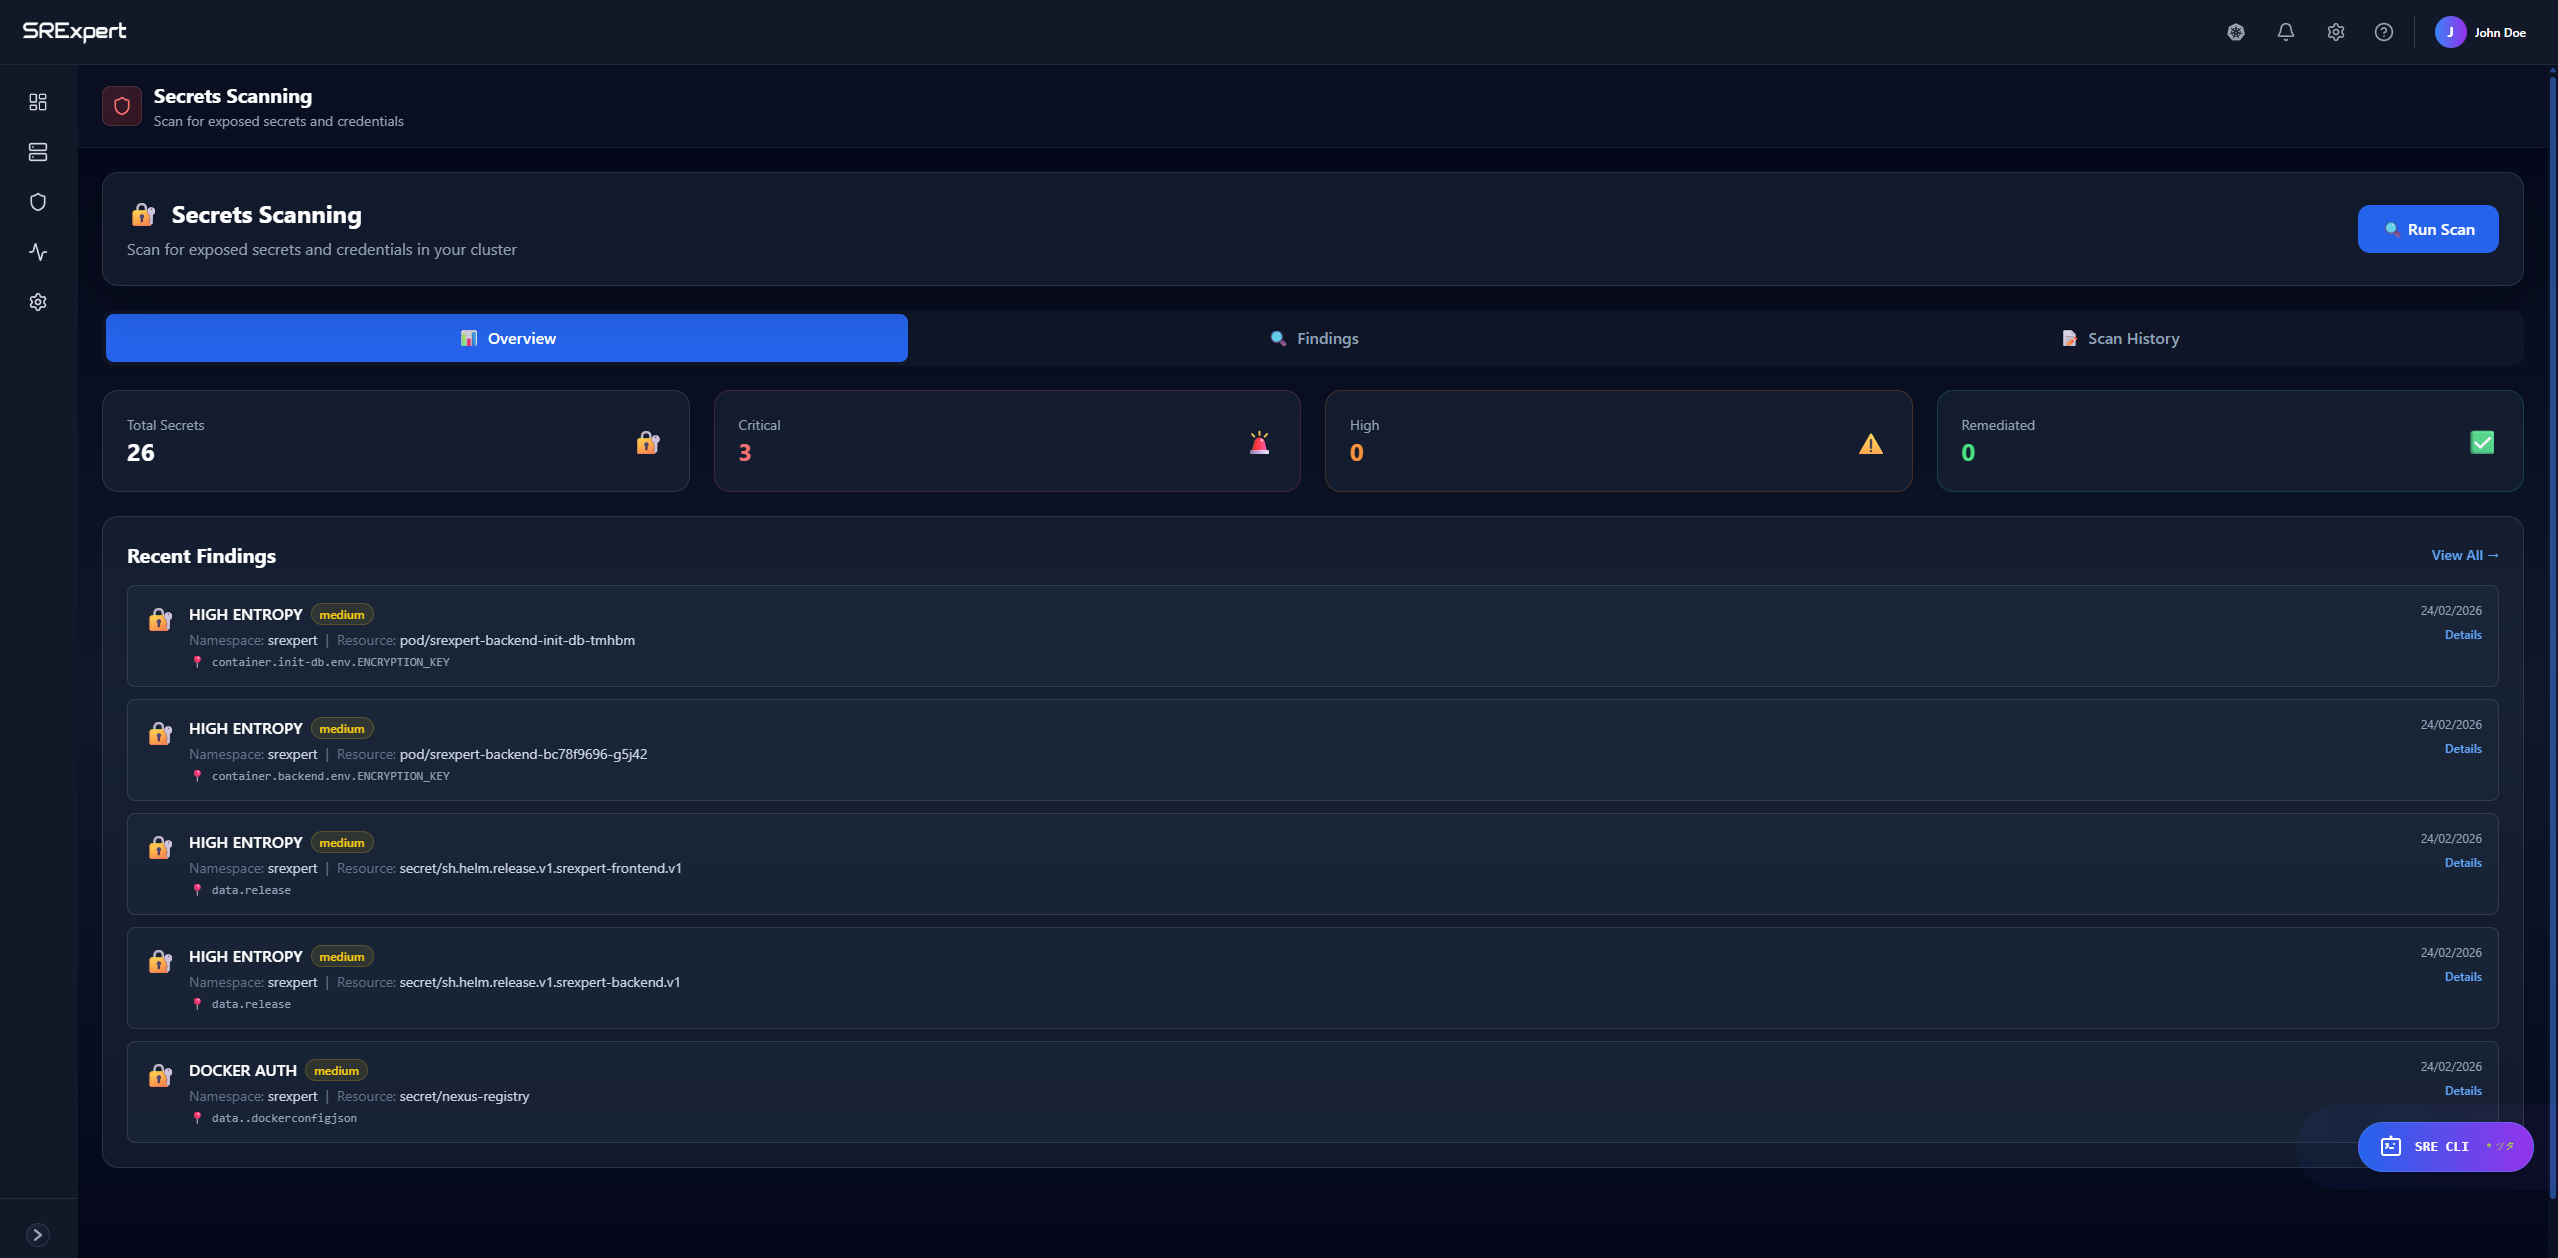
Task: Open notifications bell icon
Action: 2285,31
